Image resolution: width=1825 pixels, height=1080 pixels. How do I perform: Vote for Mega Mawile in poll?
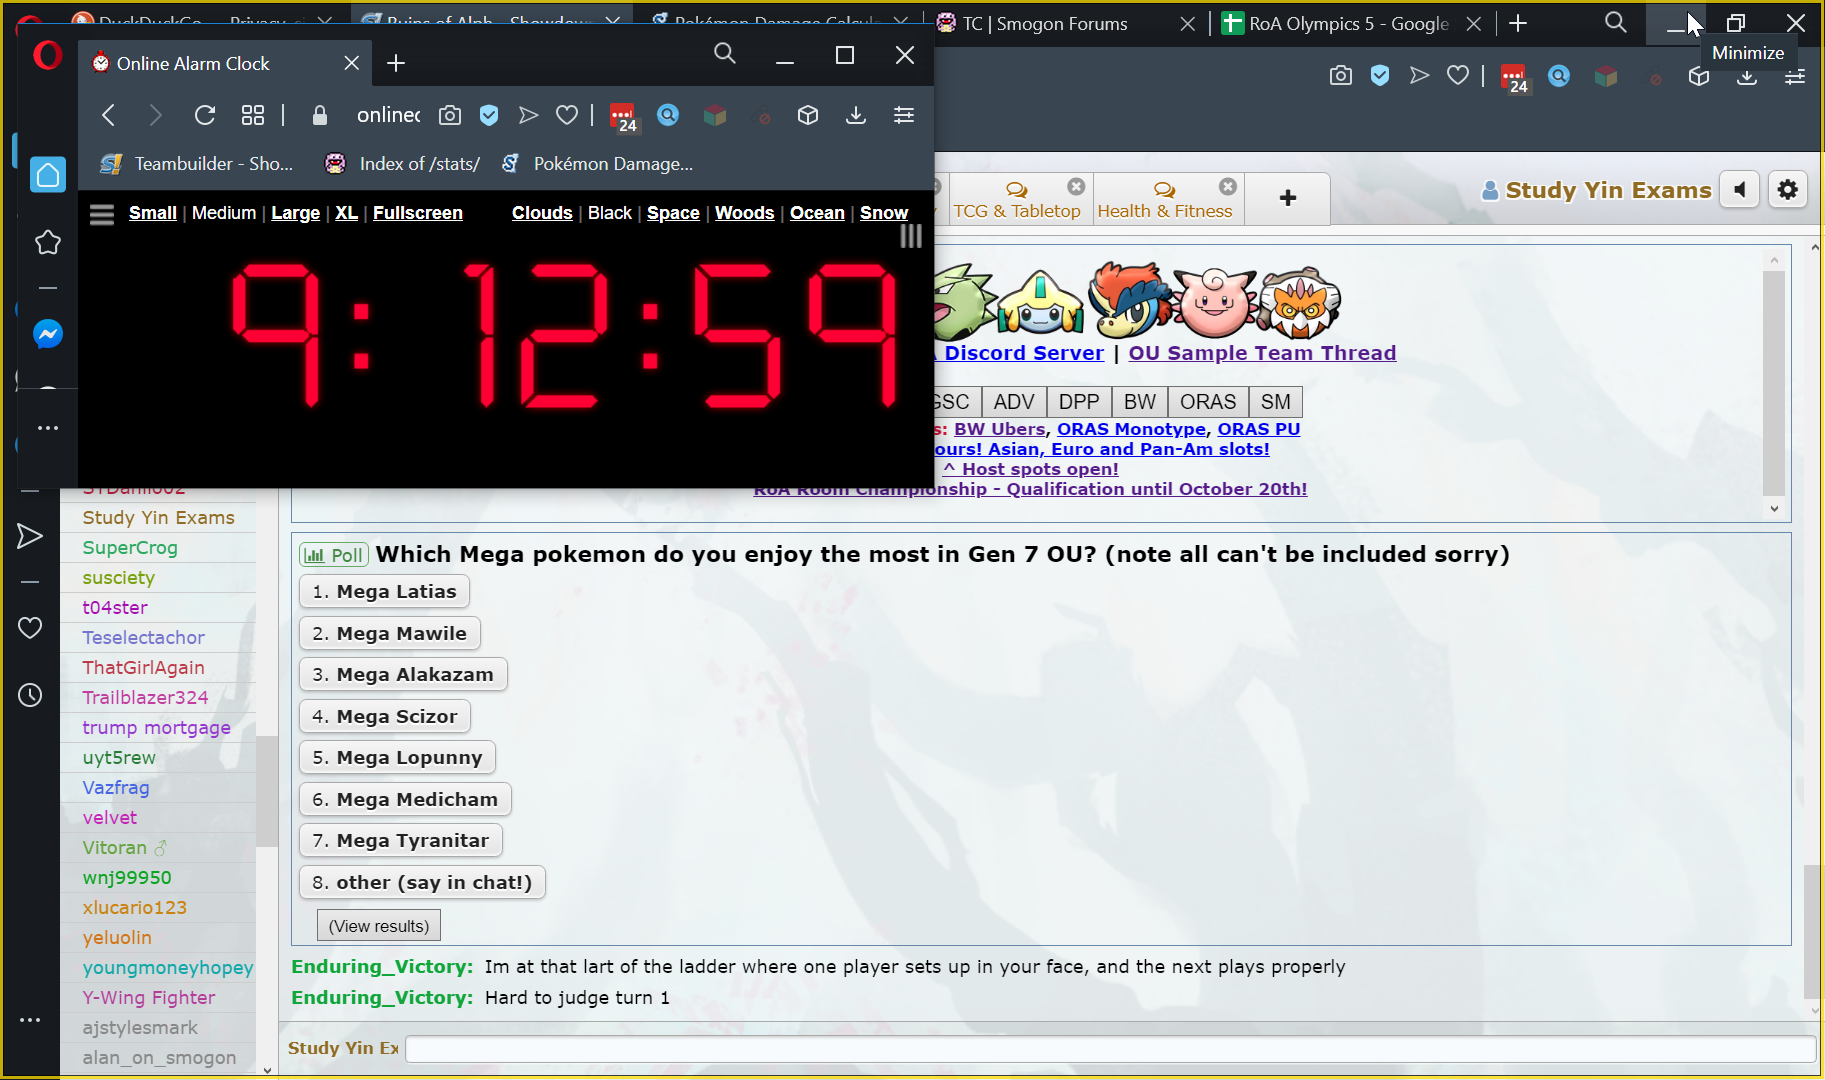point(389,633)
